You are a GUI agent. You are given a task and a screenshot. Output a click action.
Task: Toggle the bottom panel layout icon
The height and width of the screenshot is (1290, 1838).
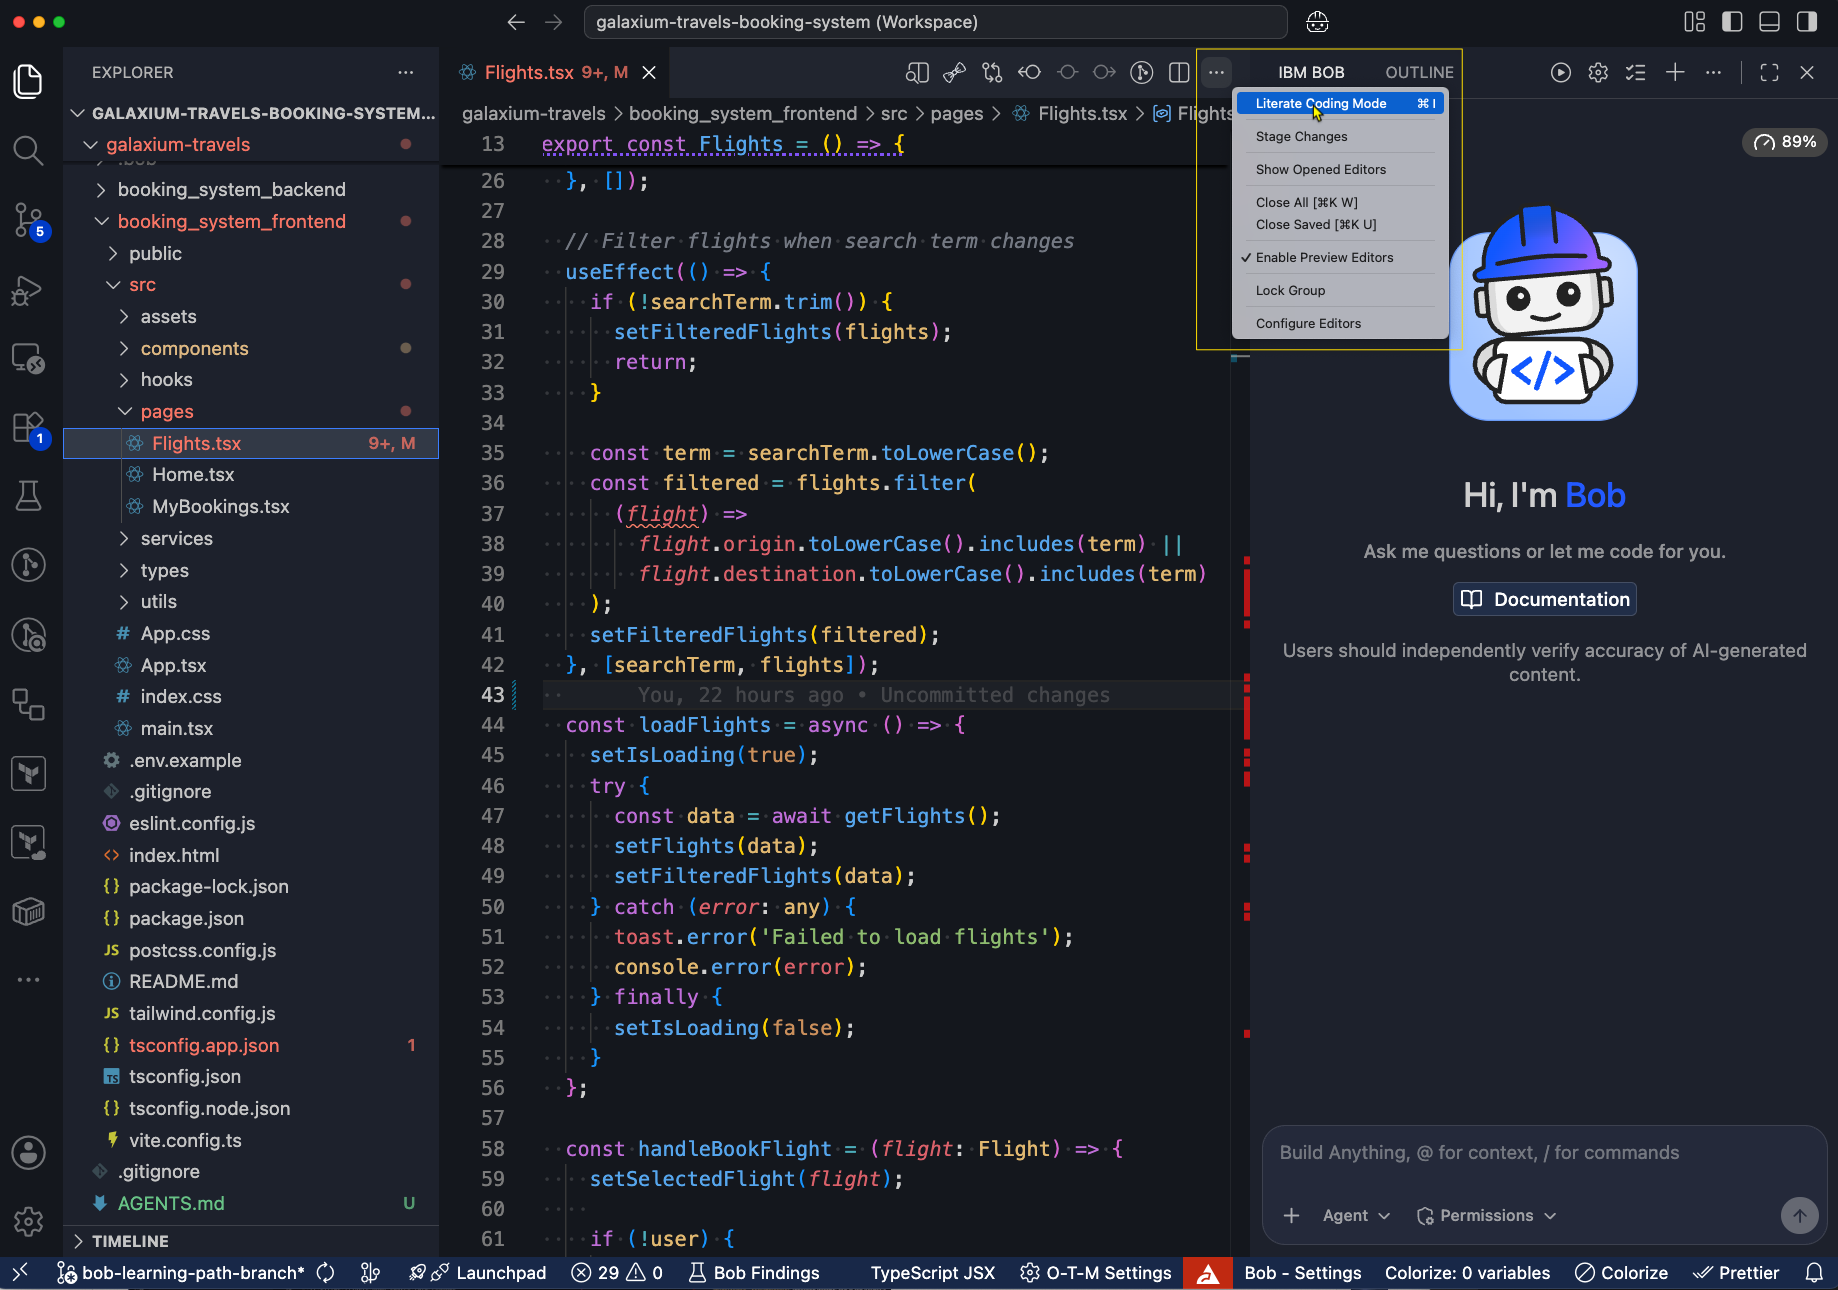click(x=1769, y=22)
